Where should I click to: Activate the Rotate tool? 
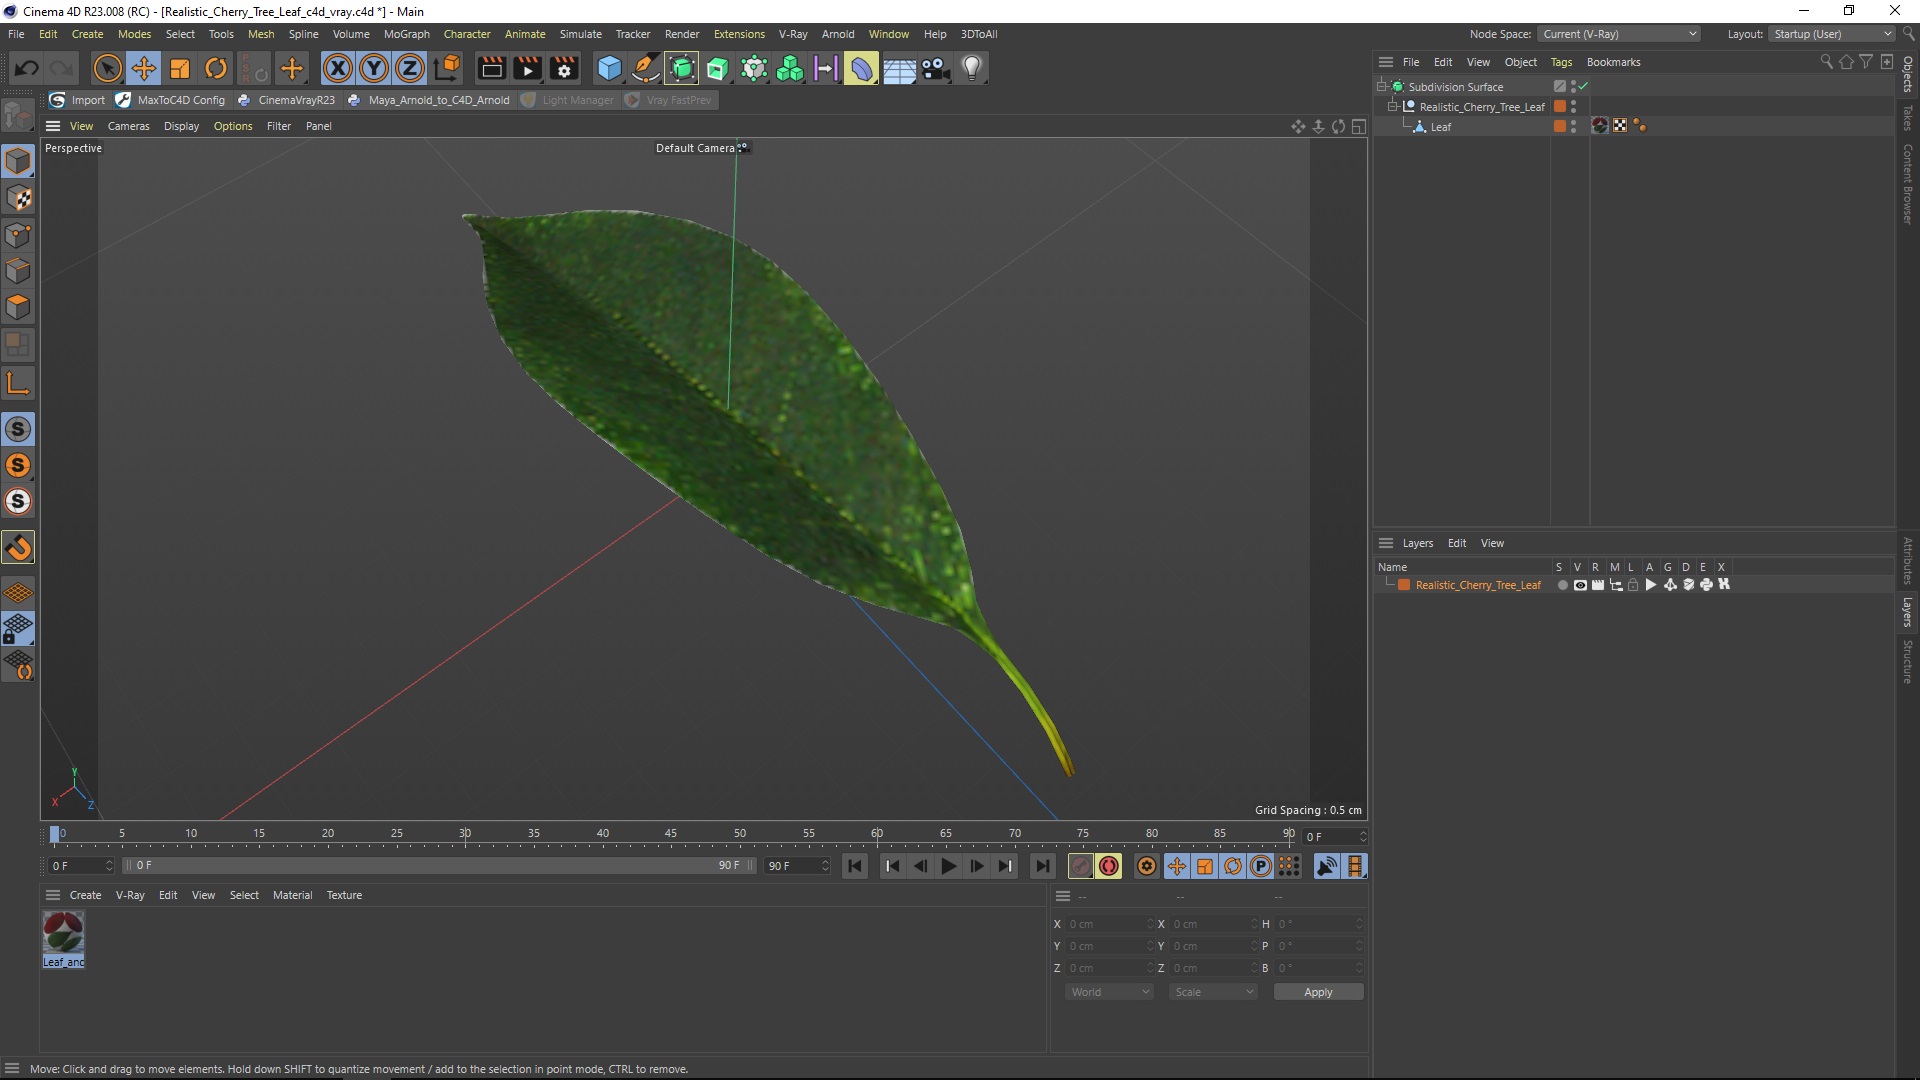[x=216, y=68]
